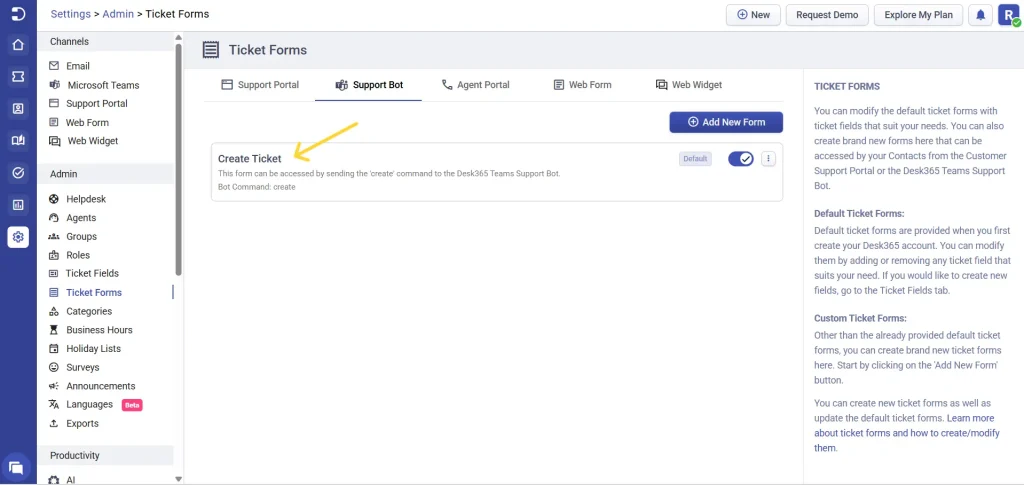This screenshot has width=1024, height=485.
Task: Click the Microsoft Teams icon in sidebar
Action: 54,85
